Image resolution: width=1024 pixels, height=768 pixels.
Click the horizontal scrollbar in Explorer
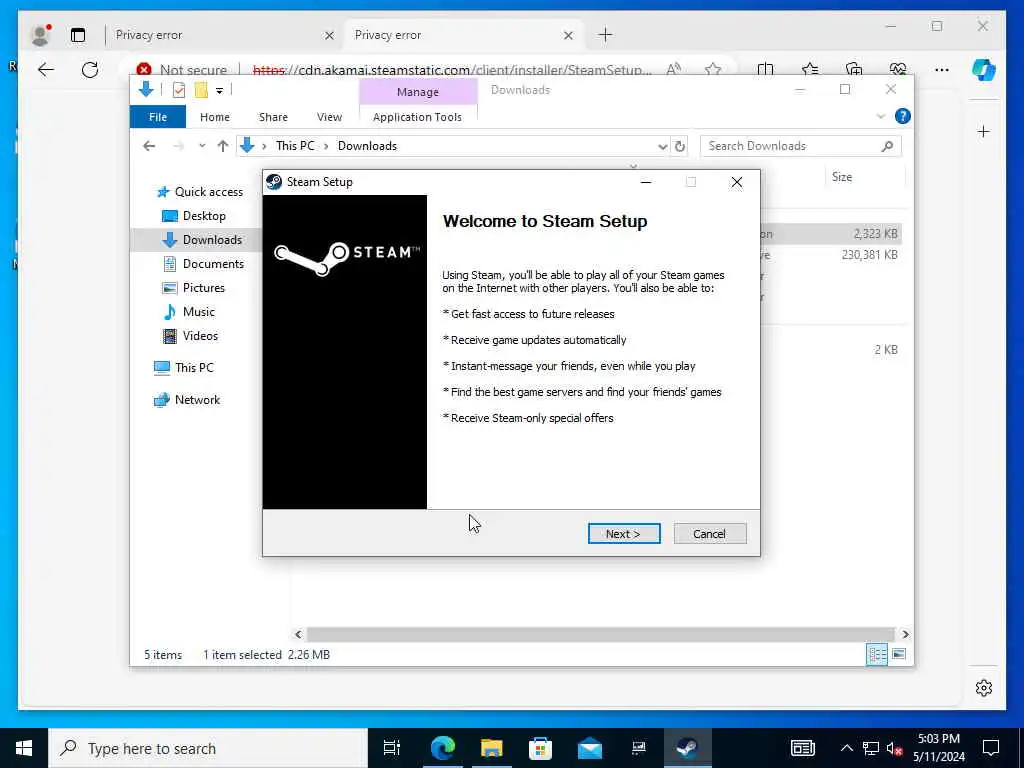point(600,634)
